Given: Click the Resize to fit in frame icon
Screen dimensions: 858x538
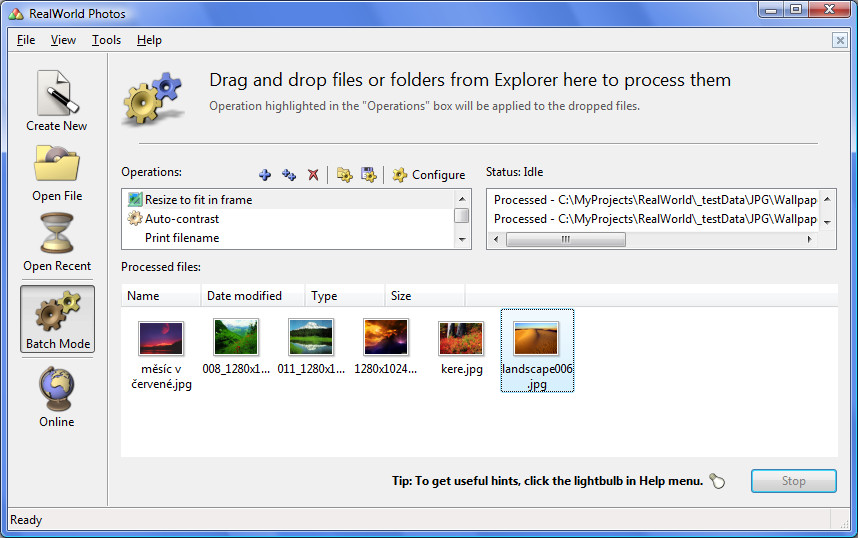Looking at the screenshot, I should [135, 200].
